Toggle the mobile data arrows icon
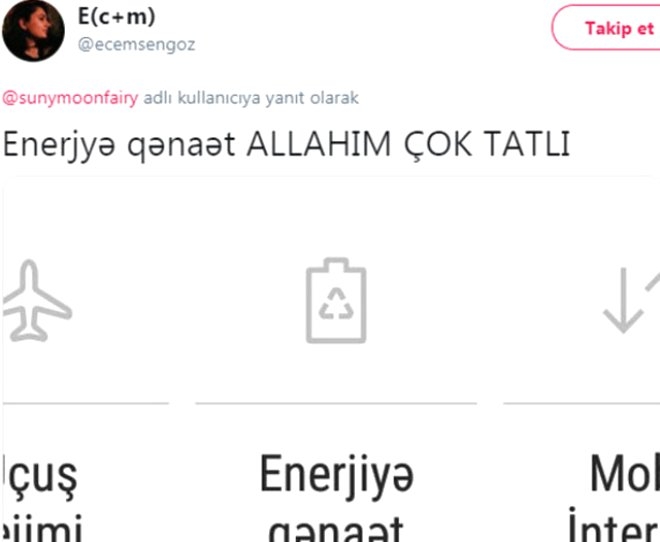The width and height of the screenshot is (660, 542). coord(631,300)
